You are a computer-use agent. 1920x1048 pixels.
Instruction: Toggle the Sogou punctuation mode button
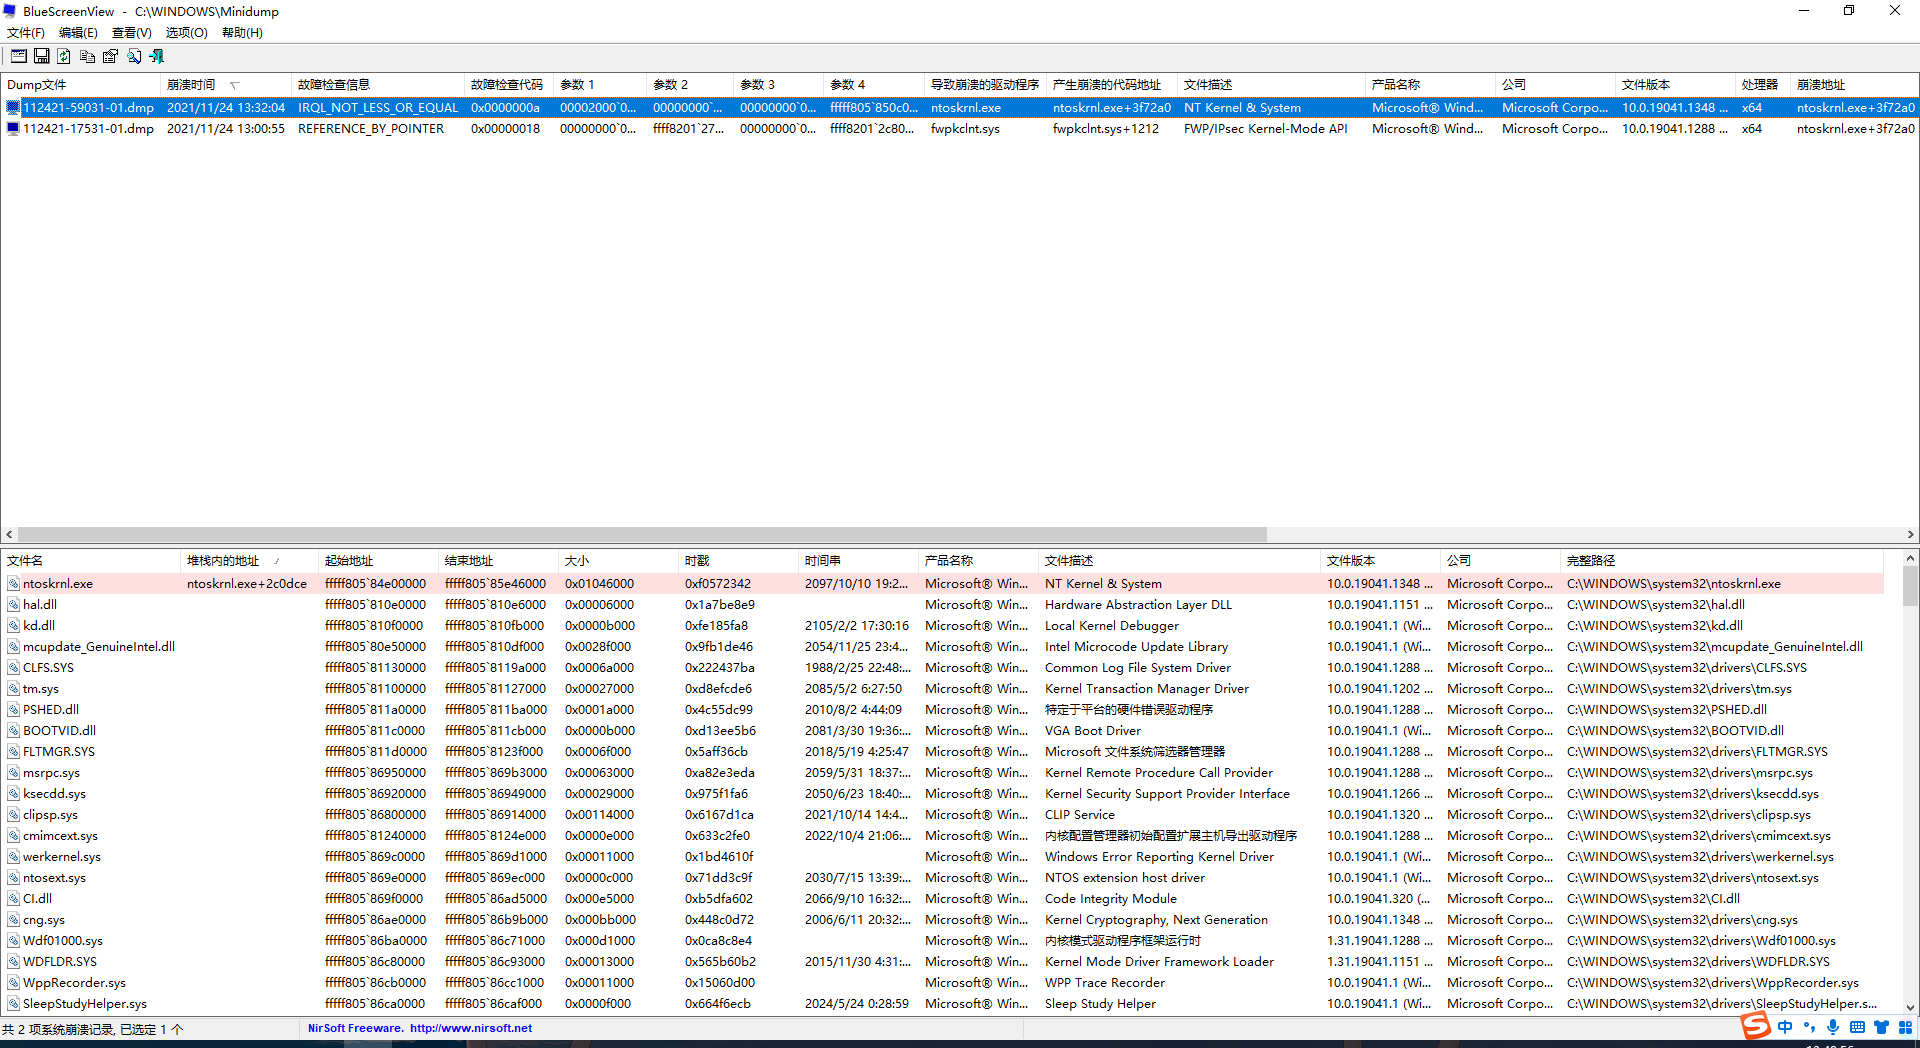coord(1809,1027)
